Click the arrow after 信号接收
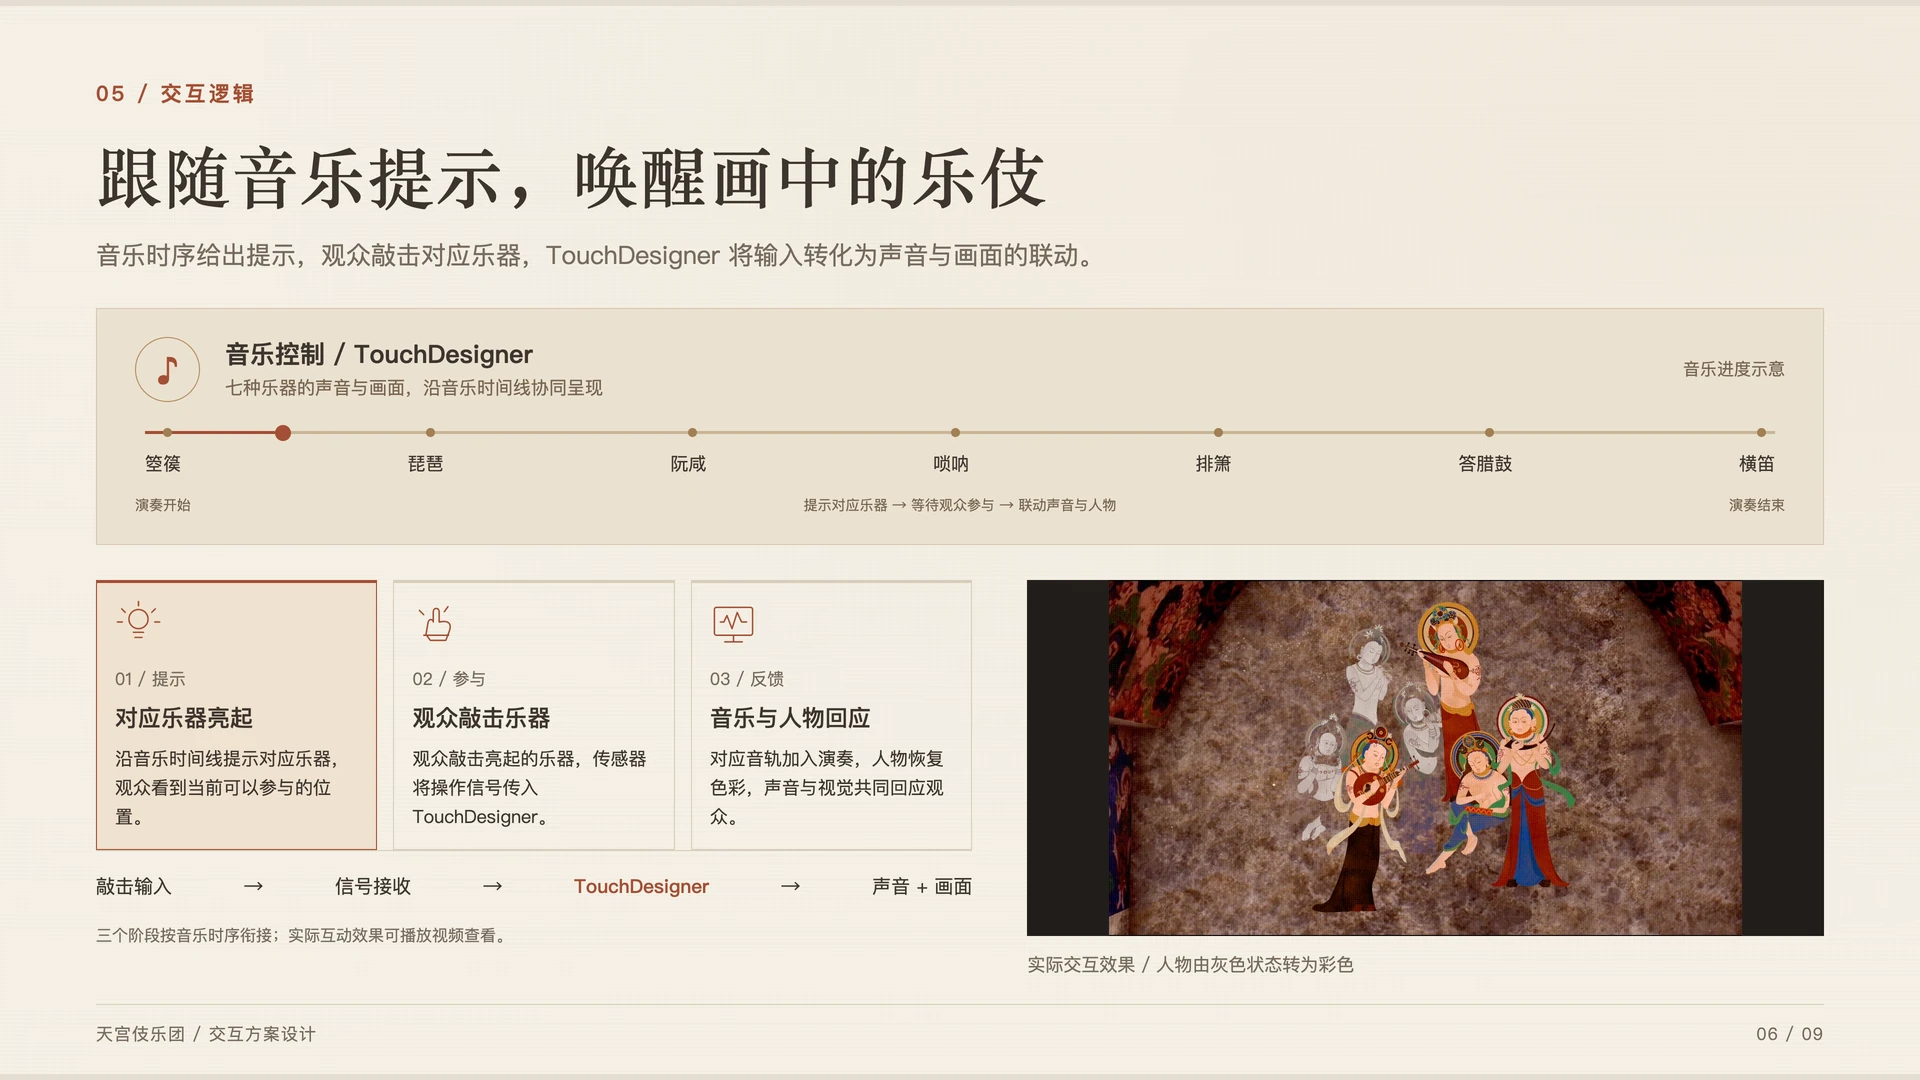1920x1080 pixels. click(492, 886)
